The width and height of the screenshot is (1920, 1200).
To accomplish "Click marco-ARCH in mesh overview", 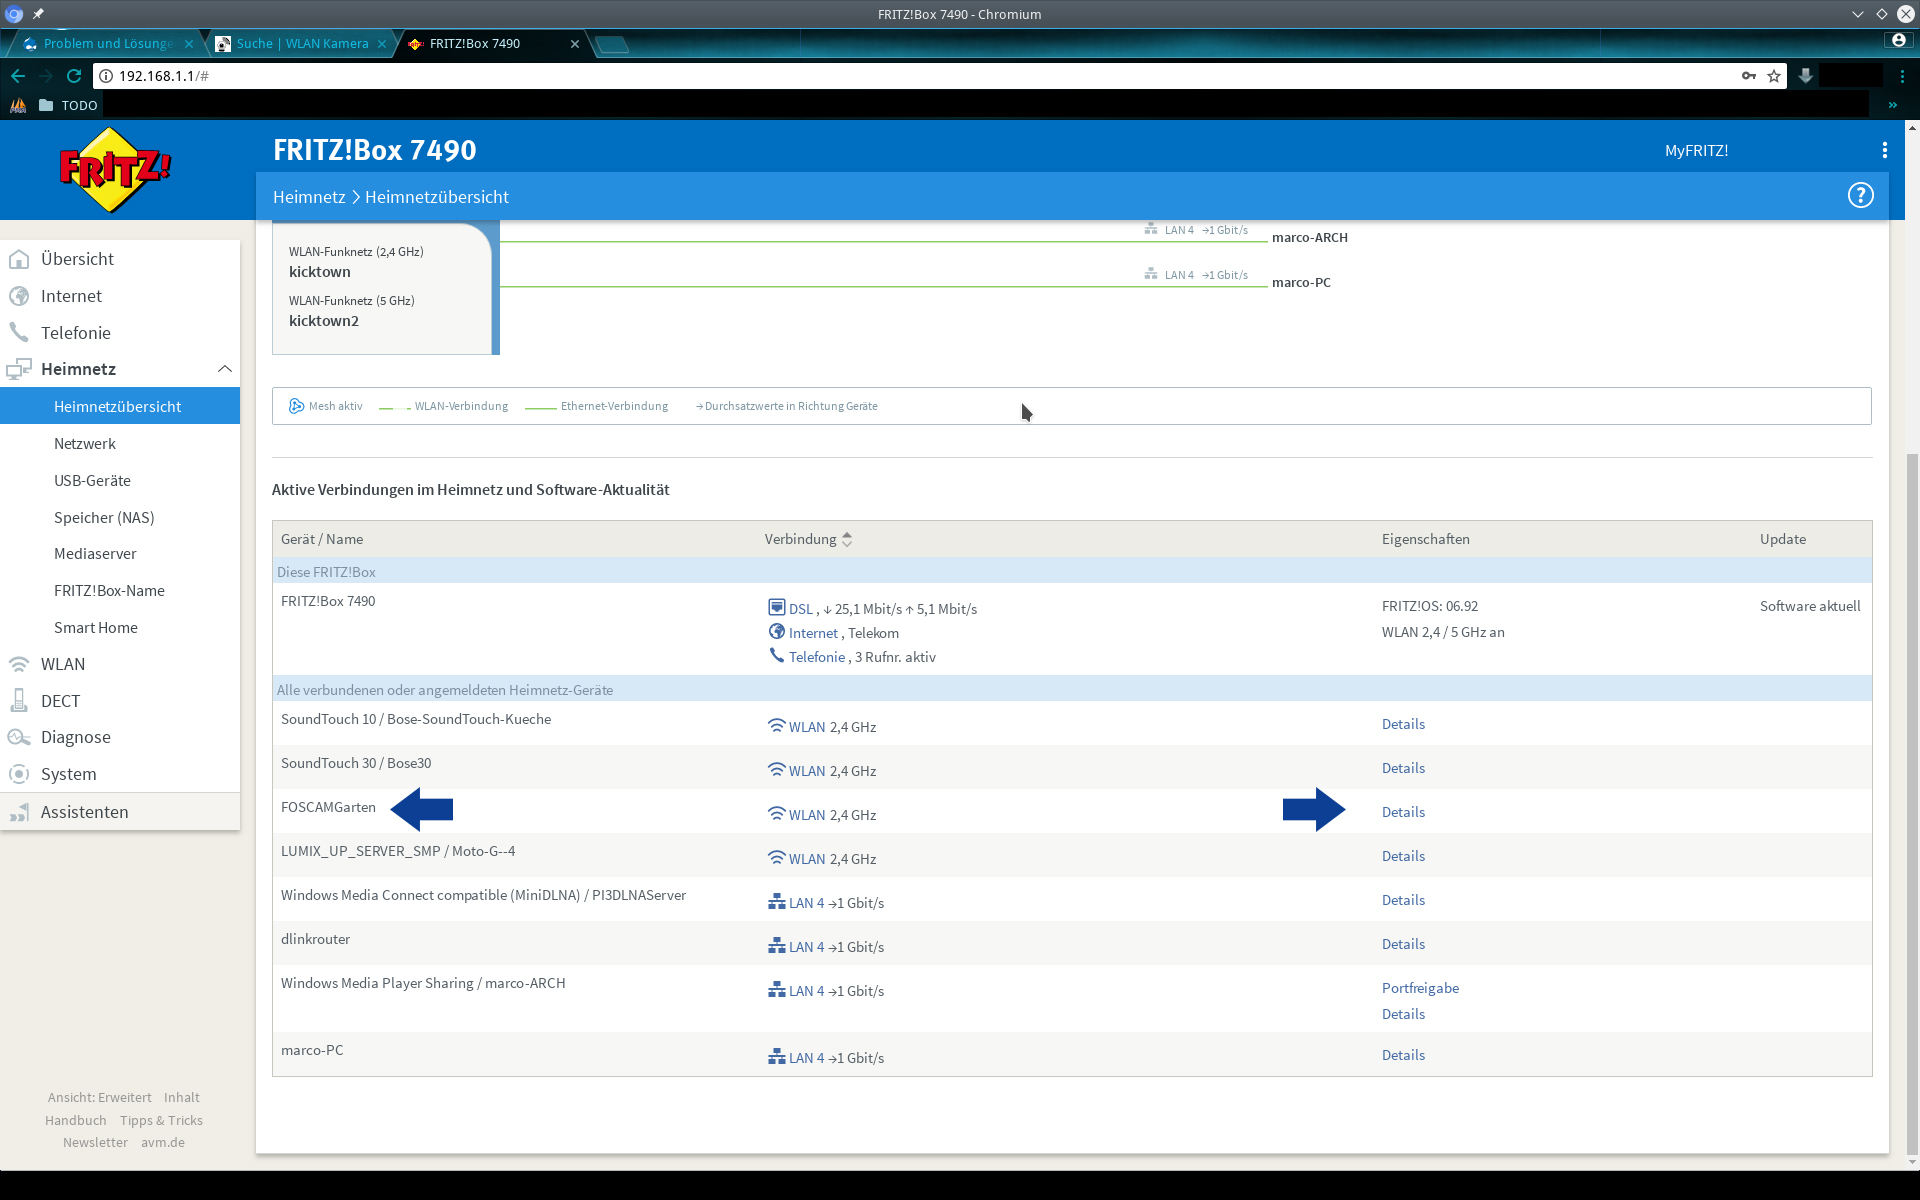I will (x=1309, y=237).
